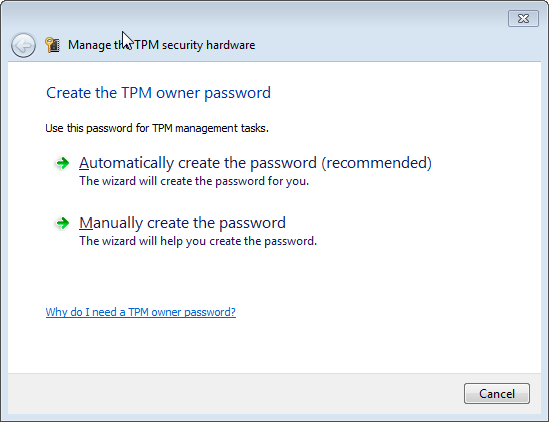Close the TPM wizard with the X button

coord(523,18)
